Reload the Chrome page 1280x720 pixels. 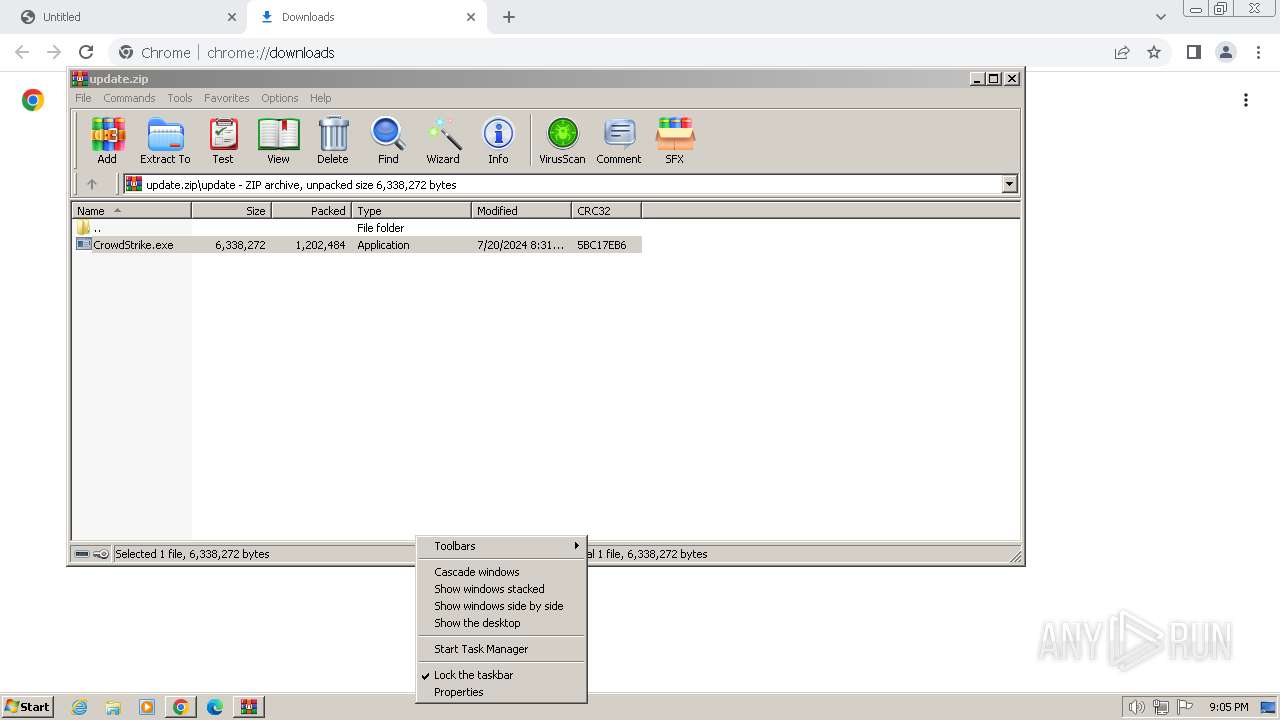(86, 52)
